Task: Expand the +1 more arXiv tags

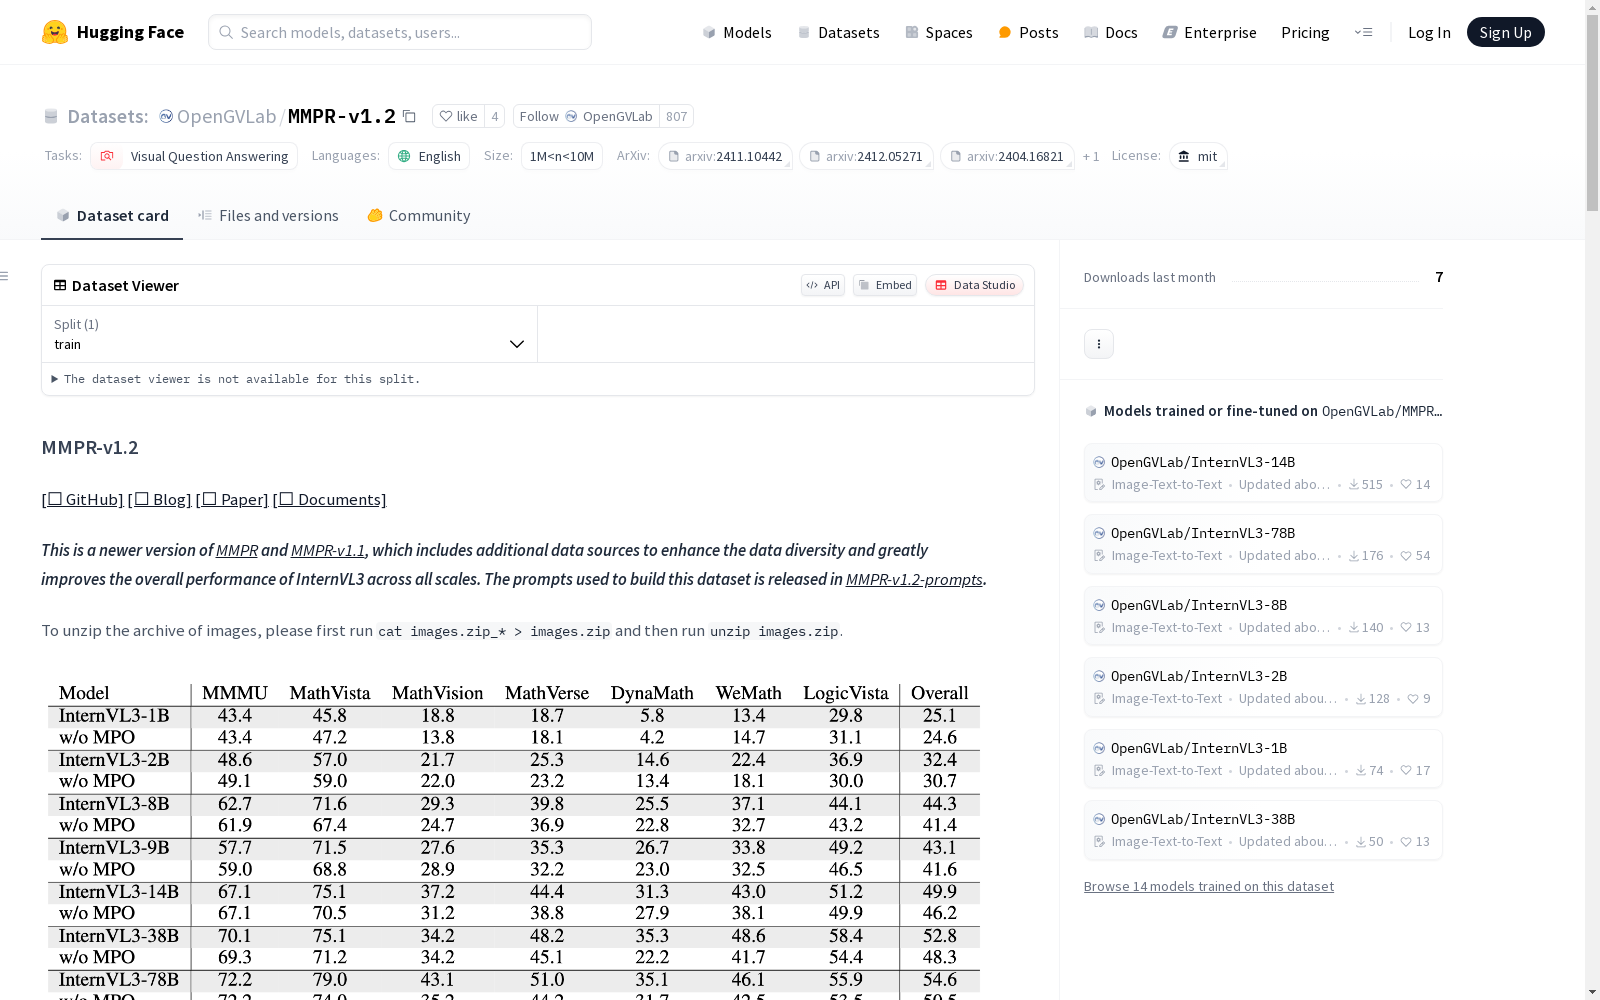Action: point(1091,156)
